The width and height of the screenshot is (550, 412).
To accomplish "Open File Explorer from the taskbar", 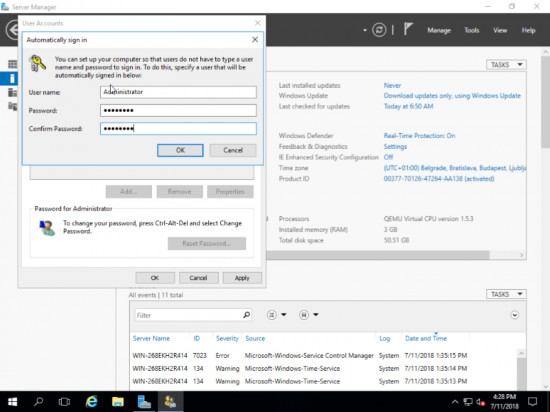I will click(x=118, y=401).
